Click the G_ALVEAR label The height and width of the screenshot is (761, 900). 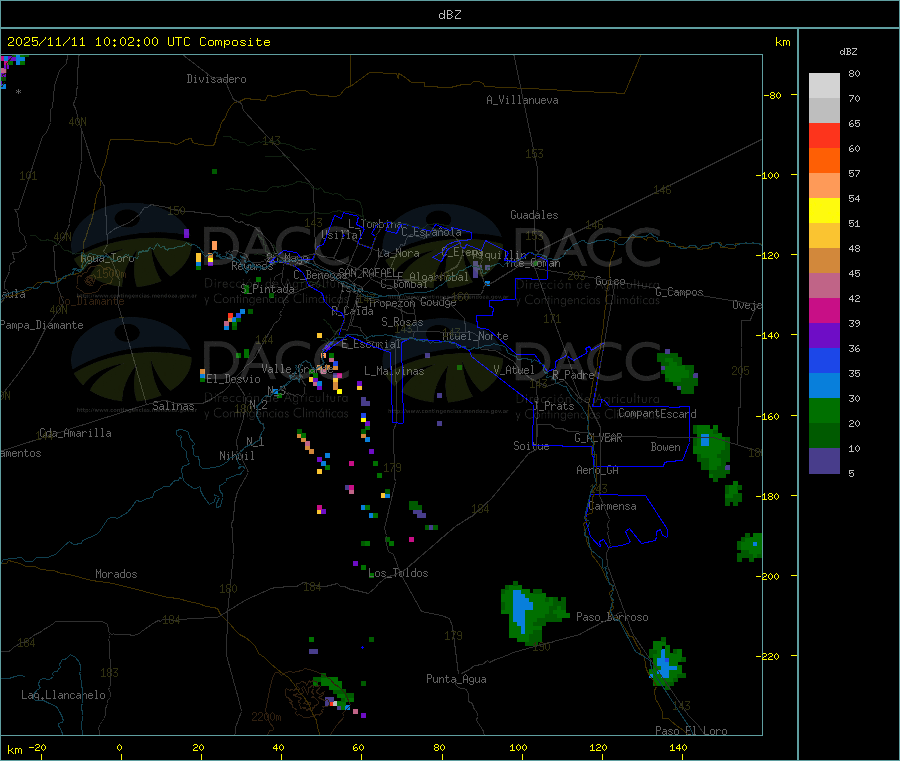coord(598,438)
